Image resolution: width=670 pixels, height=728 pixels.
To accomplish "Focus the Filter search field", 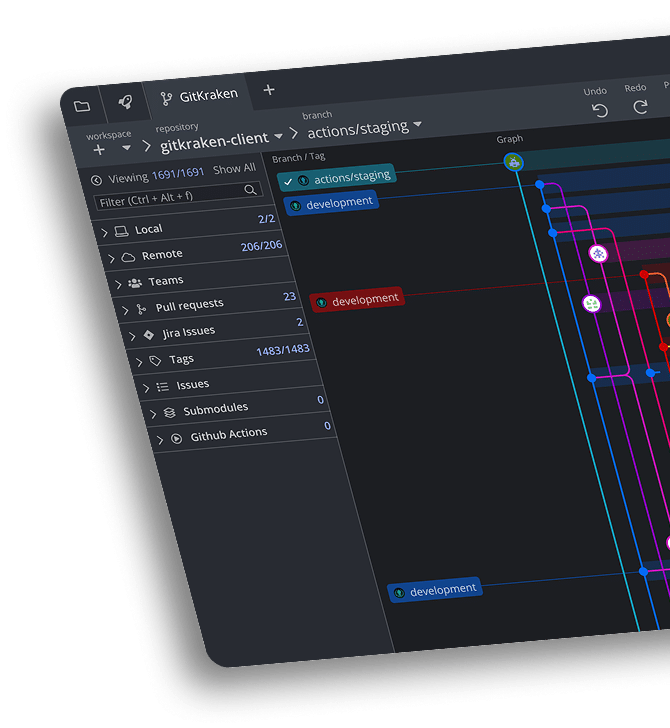I will click(x=178, y=196).
